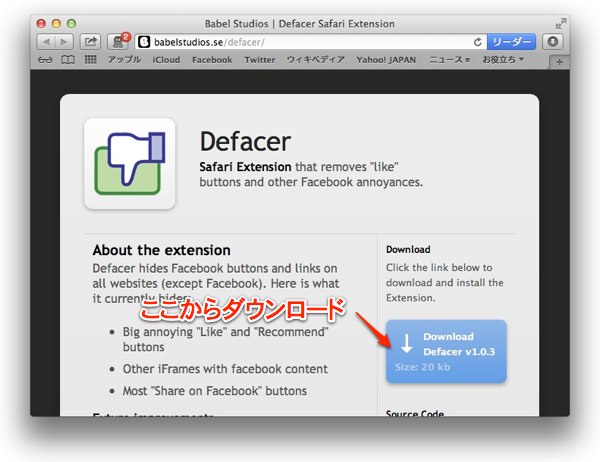Viewport: 600px width, 462px height.
Task: Click the 'Defacer' page heading
Action: coord(245,142)
